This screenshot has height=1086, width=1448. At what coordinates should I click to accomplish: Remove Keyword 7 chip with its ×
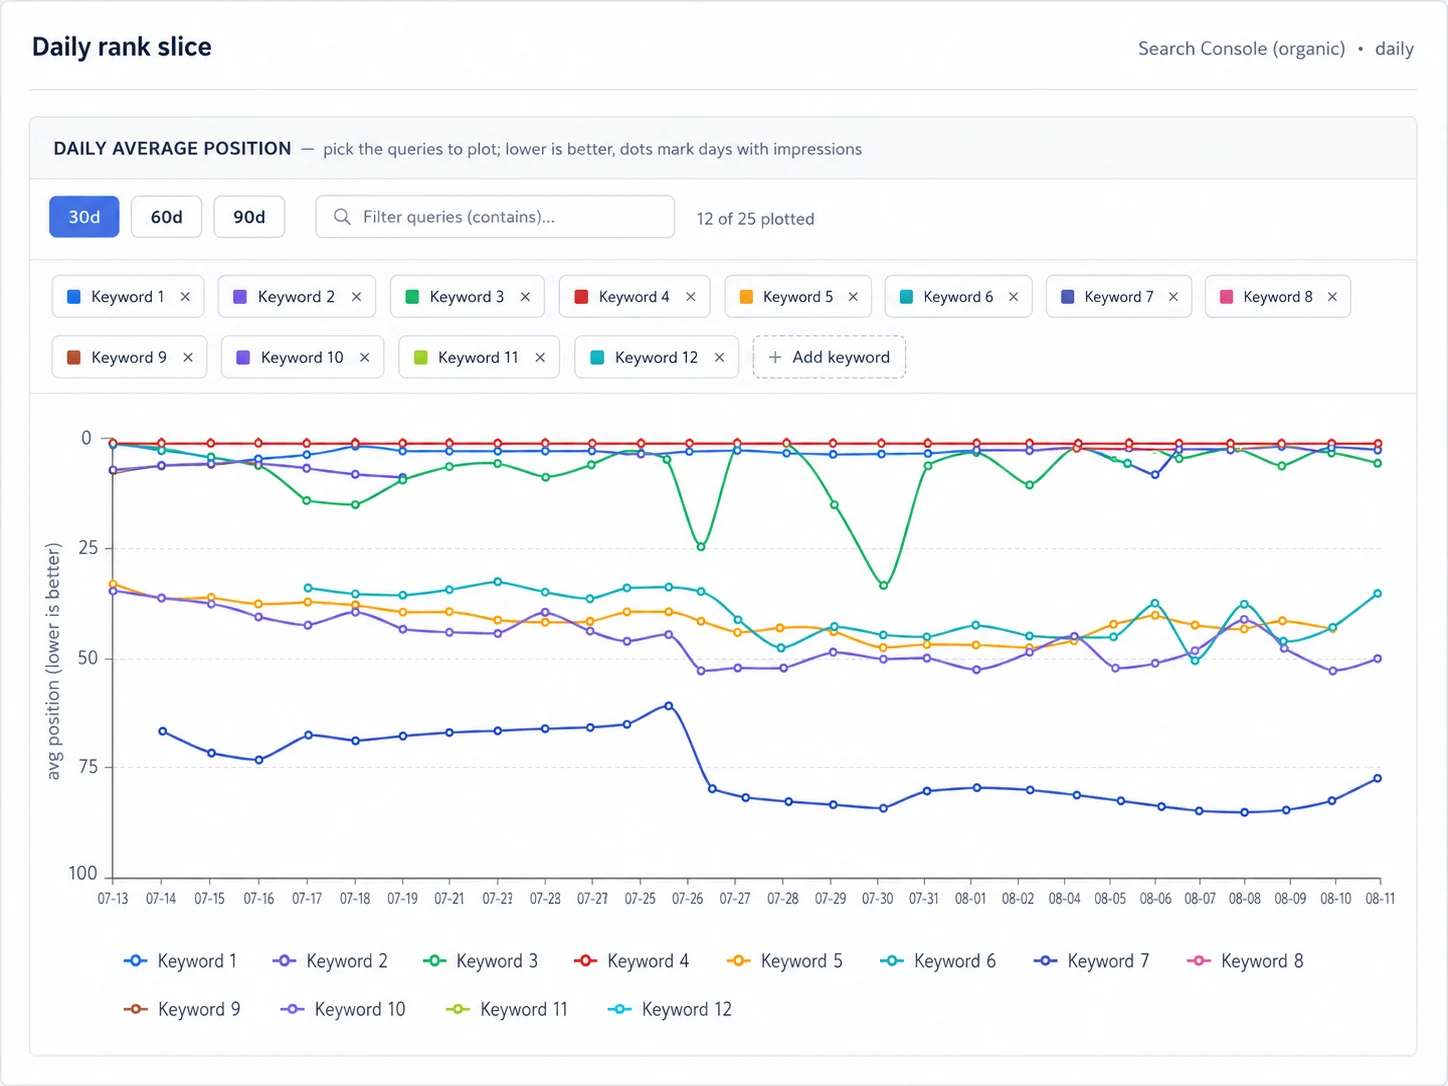(1173, 297)
